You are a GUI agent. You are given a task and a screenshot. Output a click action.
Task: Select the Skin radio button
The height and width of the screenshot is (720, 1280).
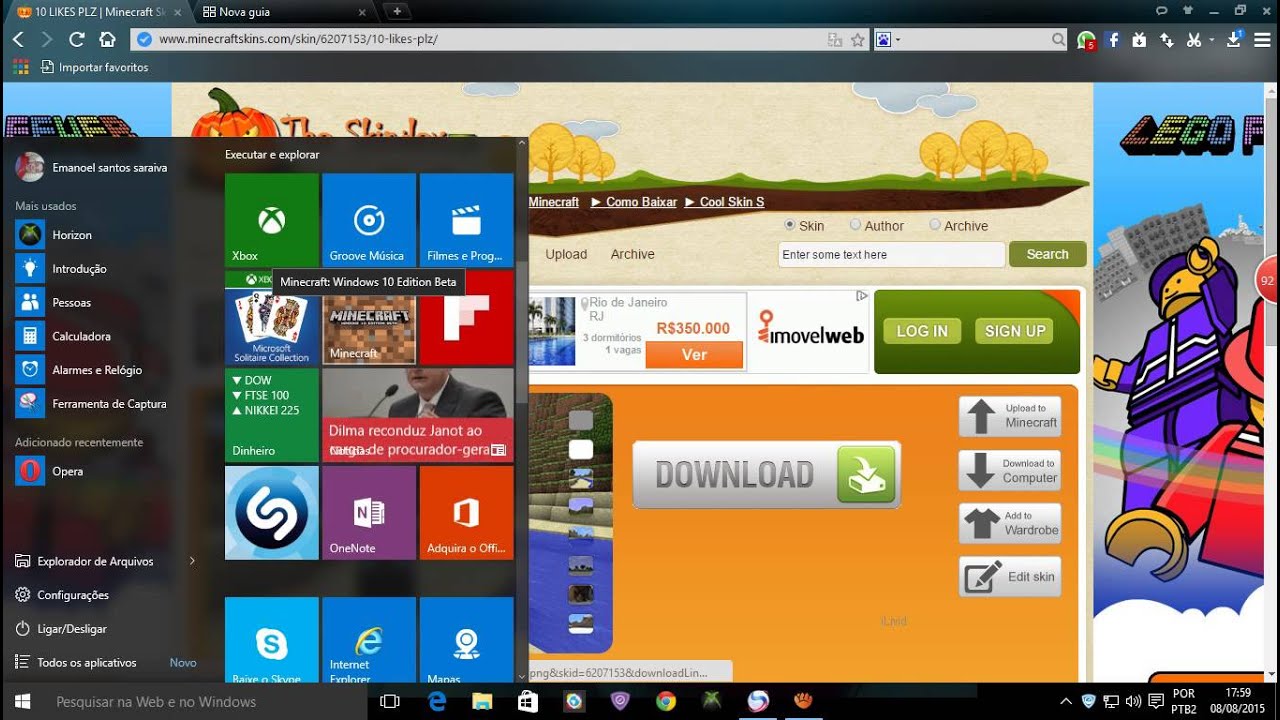click(790, 225)
